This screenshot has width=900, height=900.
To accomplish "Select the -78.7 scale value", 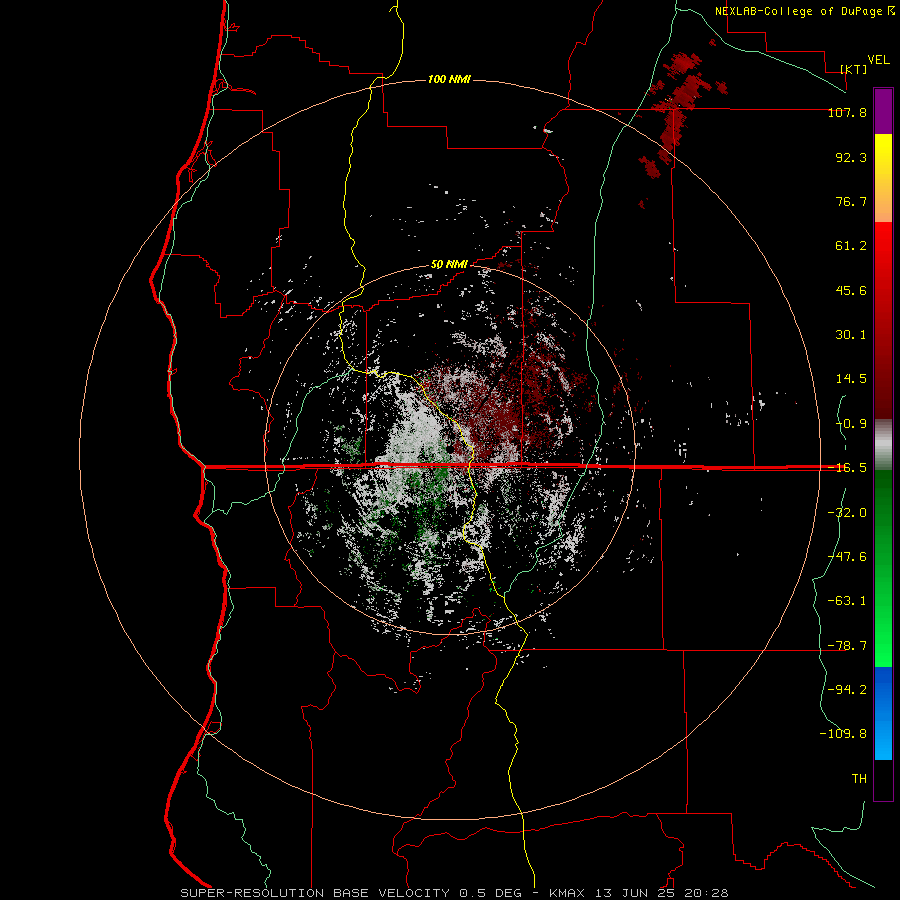I will point(847,646).
